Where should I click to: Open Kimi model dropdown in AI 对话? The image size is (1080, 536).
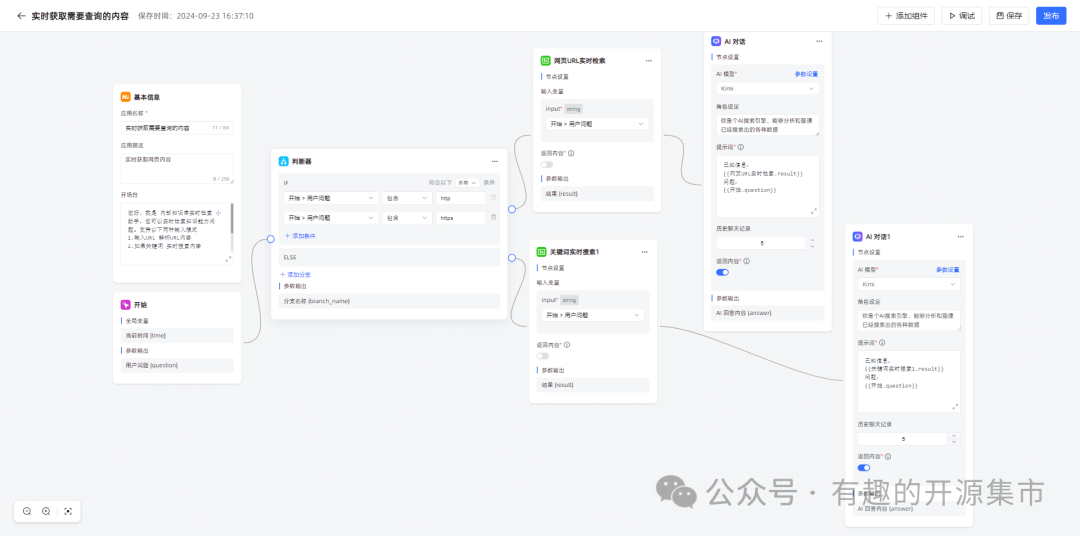(767, 88)
